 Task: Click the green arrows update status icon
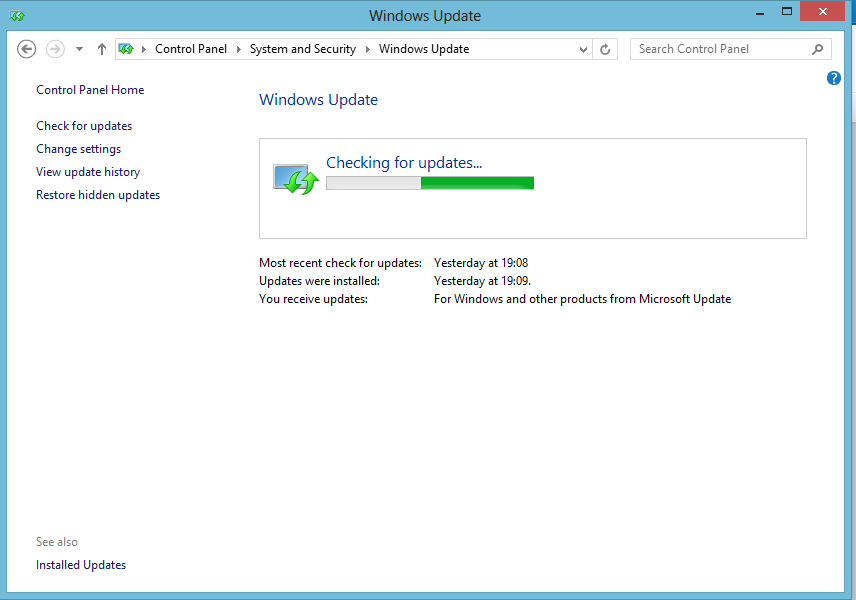pyautogui.click(x=295, y=179)
